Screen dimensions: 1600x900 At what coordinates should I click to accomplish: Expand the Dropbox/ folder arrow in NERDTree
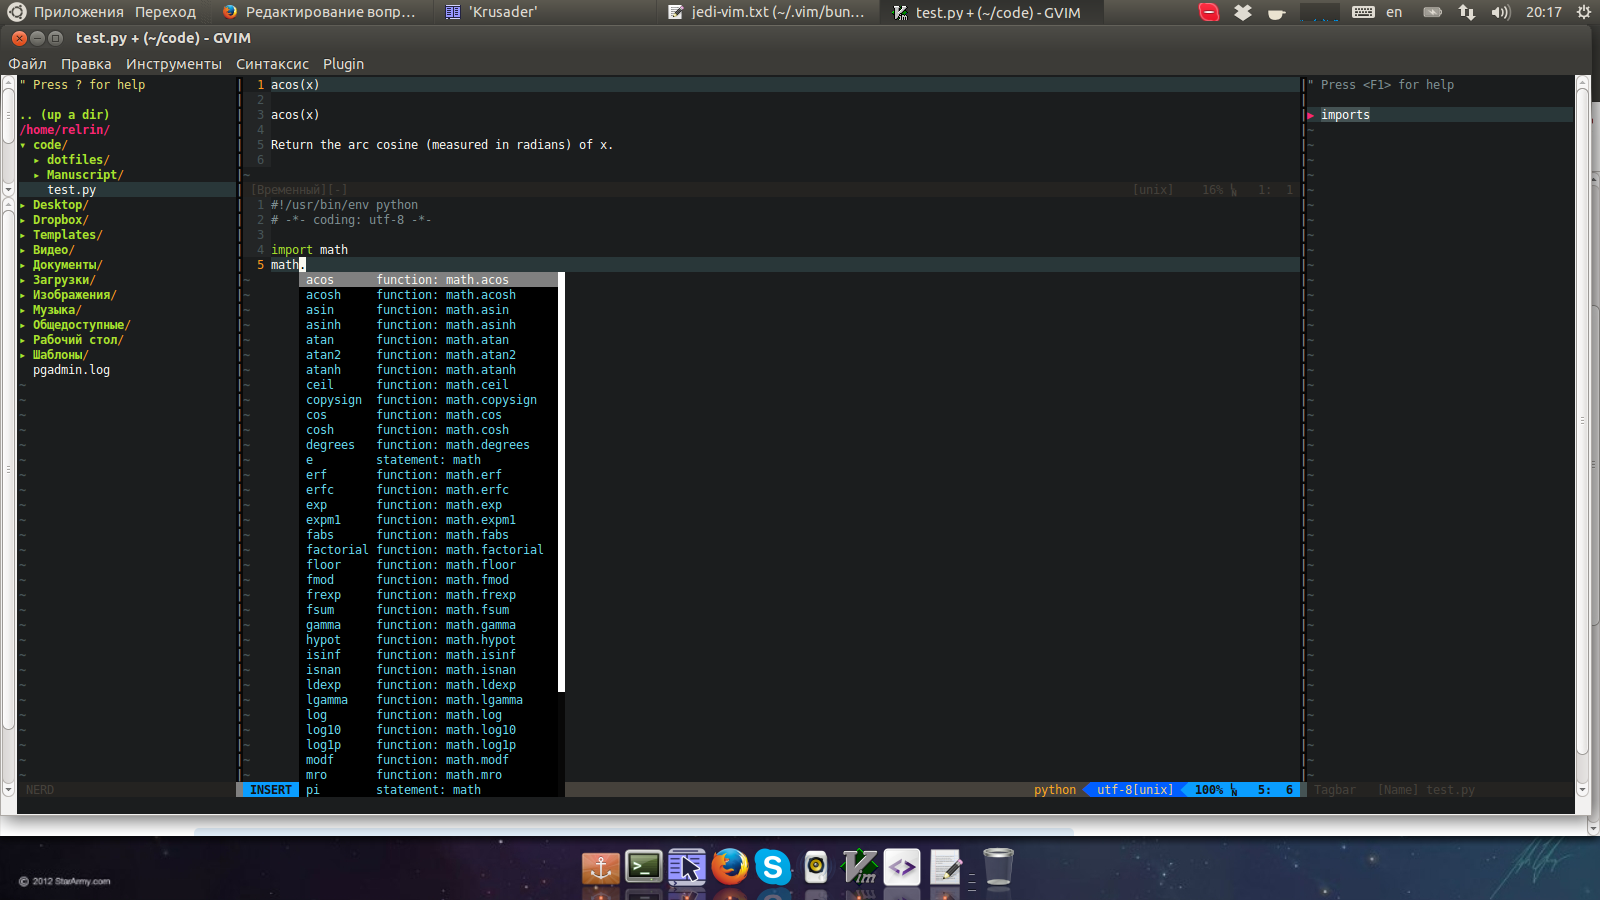pyautogui.click(x=23, y=220)
